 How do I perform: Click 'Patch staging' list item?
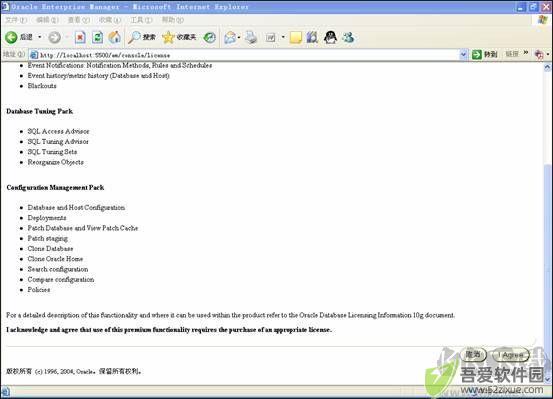(x=48, y=238)
